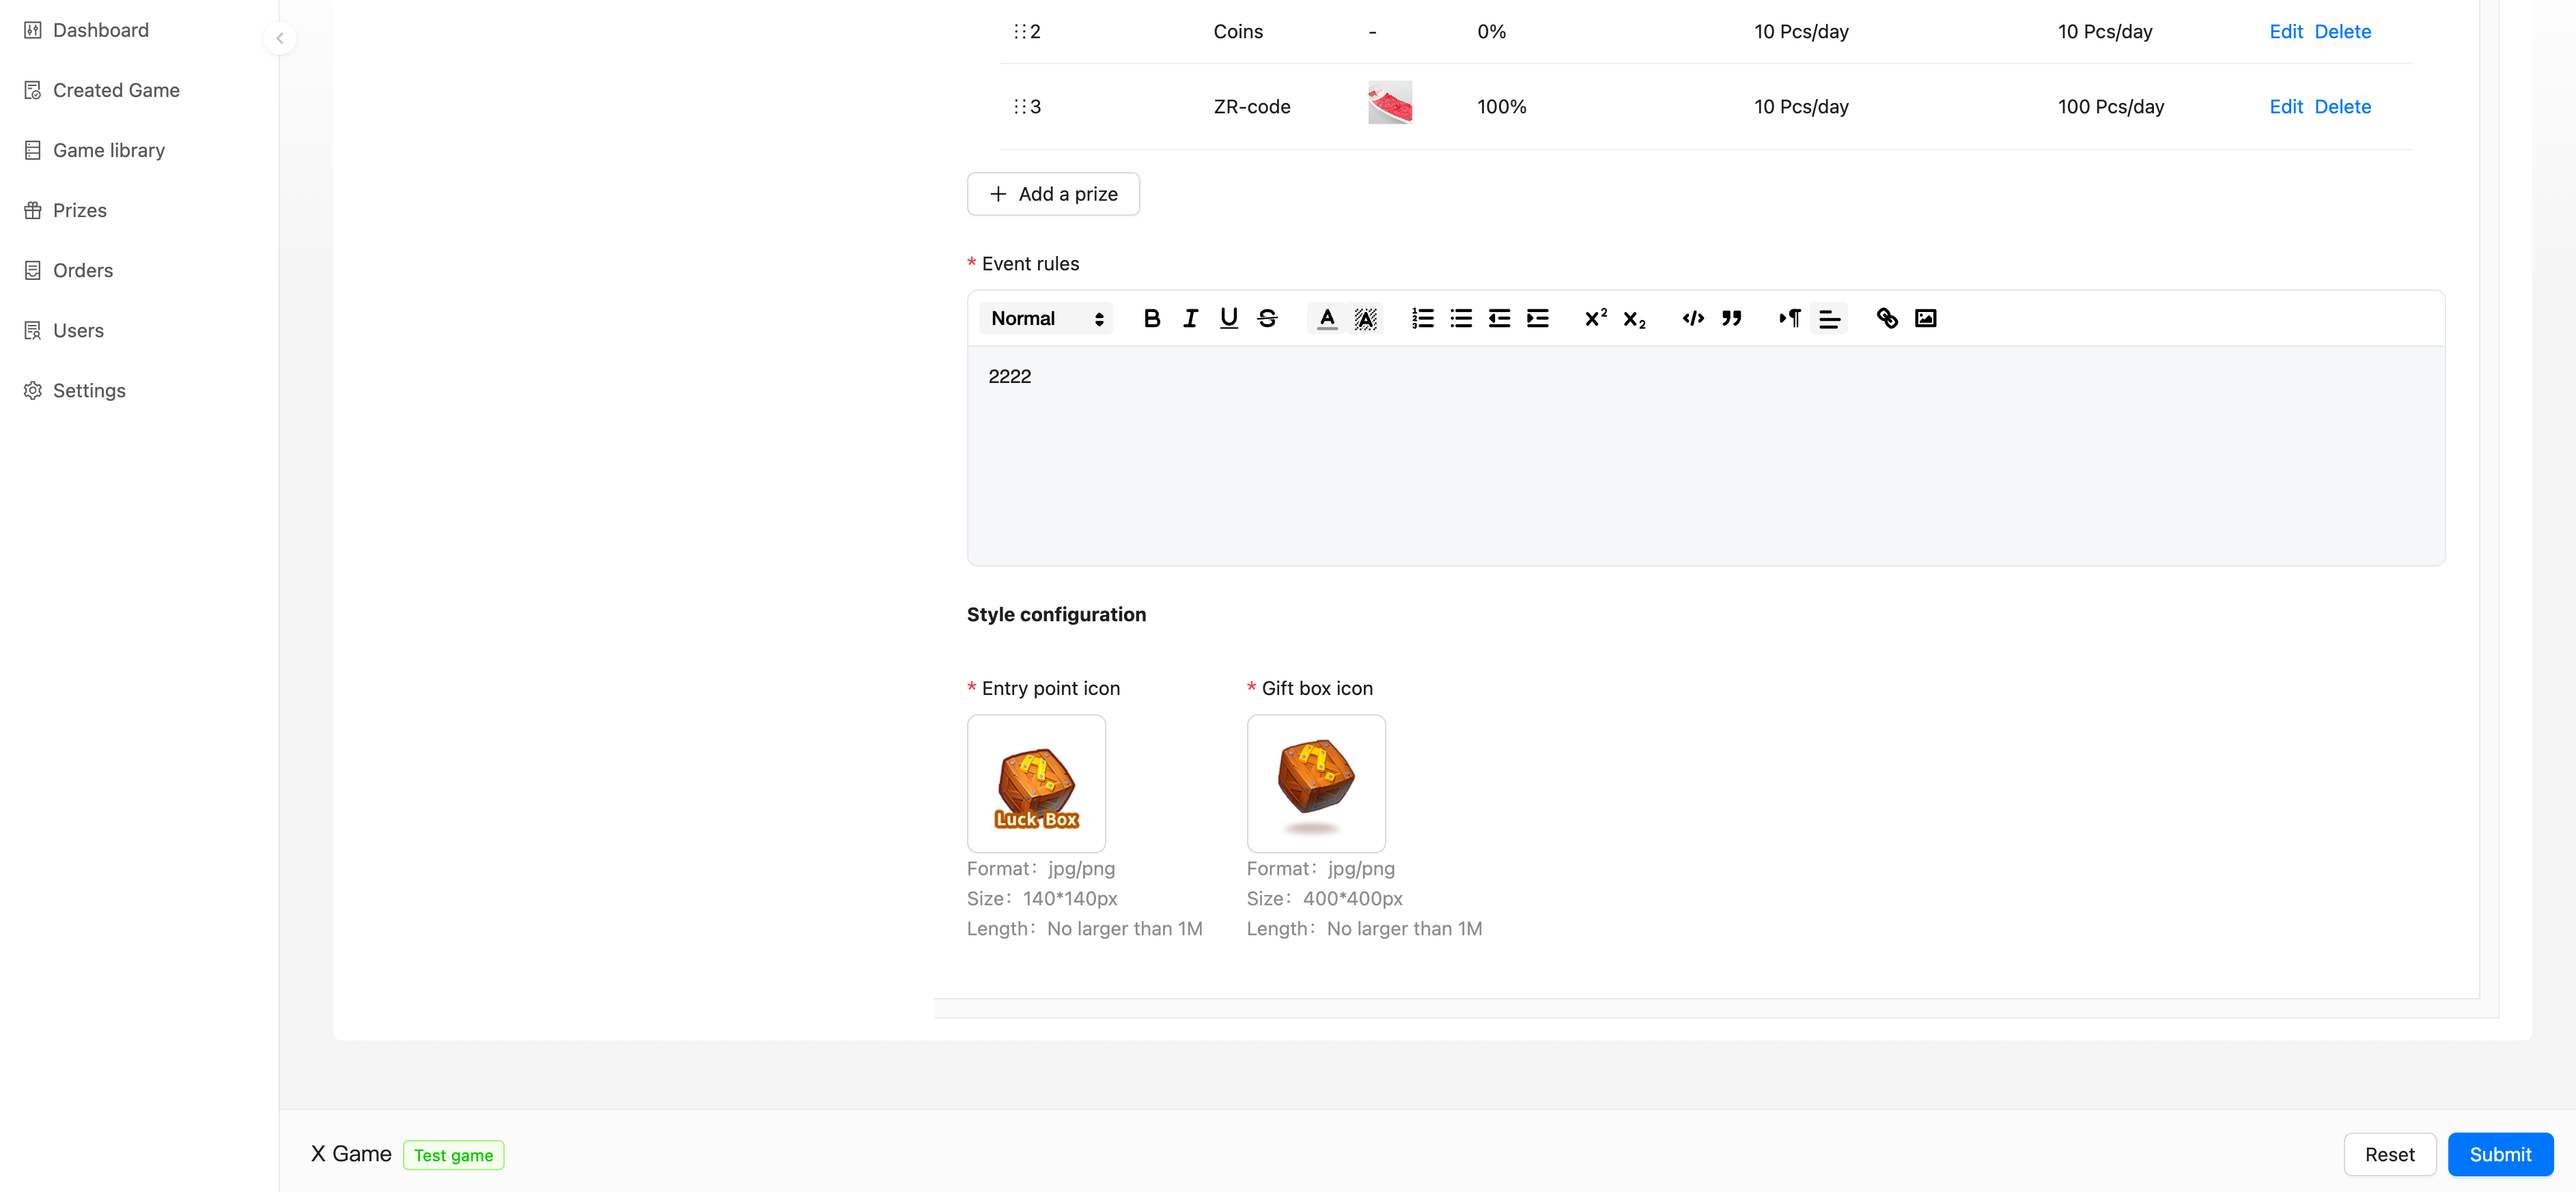This screenshot has width=2576, height=1192.
Task: Insert a bulleted list
Action: pyautogui.click(x=1461, y=318)
